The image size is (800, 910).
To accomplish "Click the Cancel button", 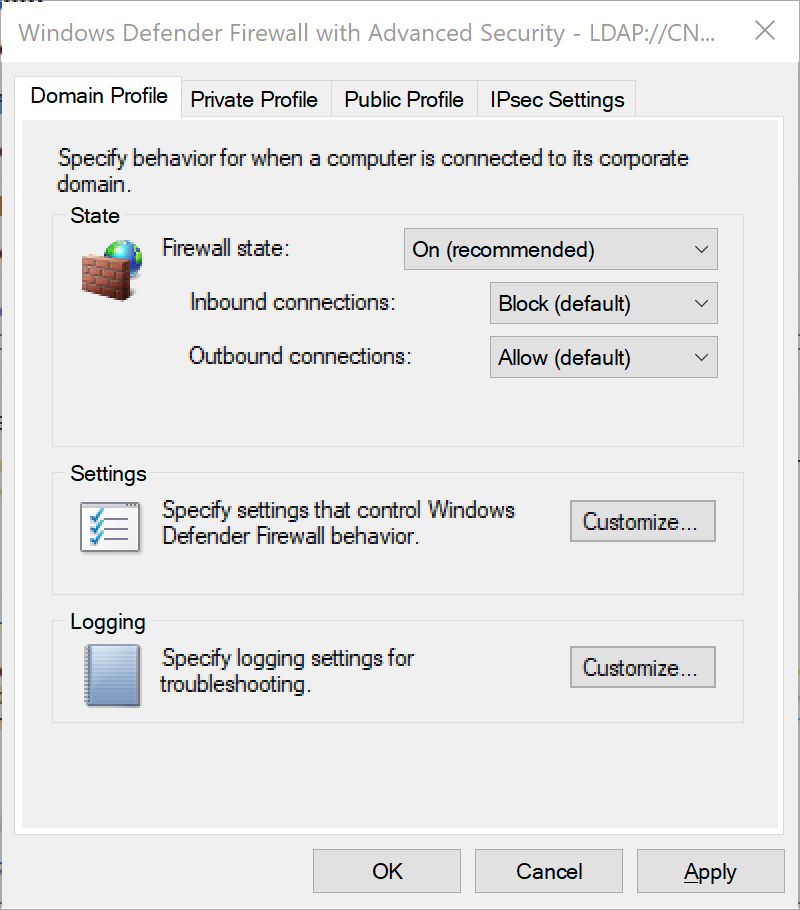I will coord(549,872).
